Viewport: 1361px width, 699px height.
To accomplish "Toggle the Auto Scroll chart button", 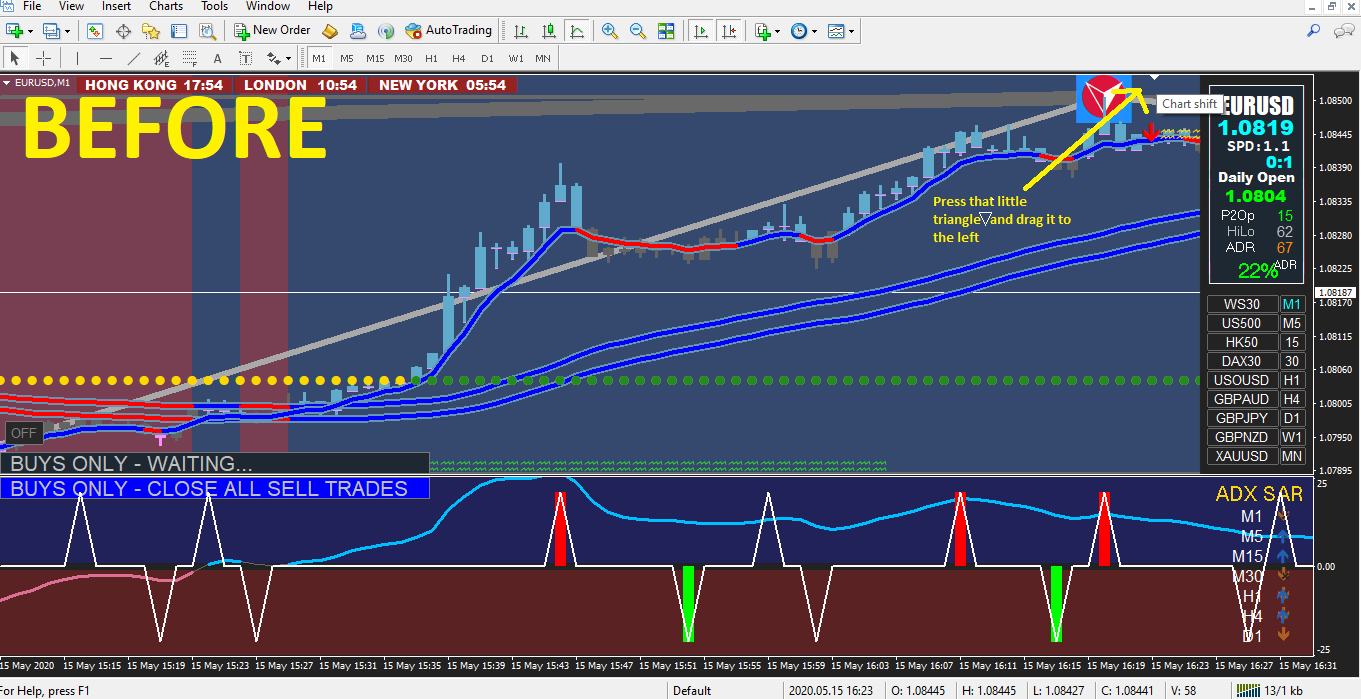I will click(x=701, y=31).
